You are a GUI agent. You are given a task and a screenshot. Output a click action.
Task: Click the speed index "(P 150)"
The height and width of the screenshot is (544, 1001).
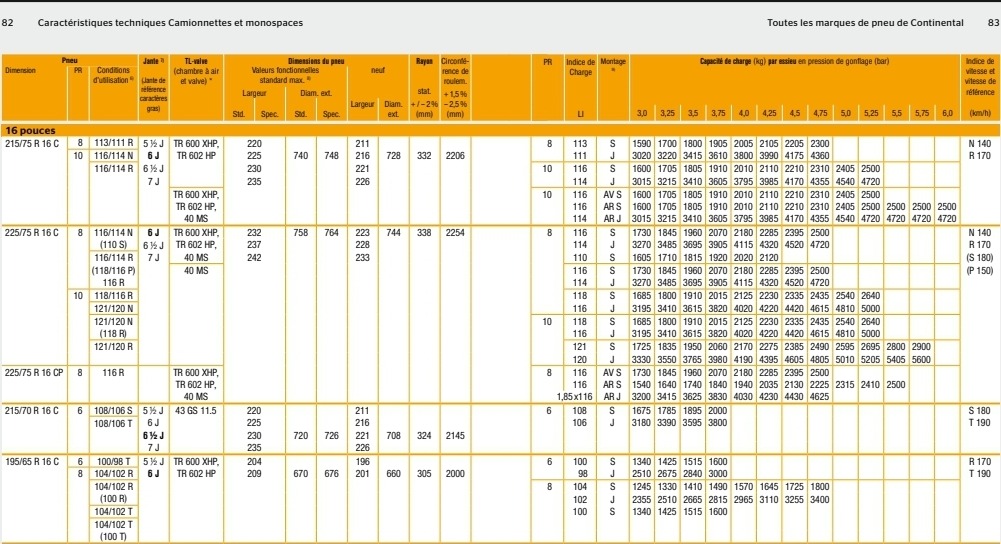coord(980,271)
